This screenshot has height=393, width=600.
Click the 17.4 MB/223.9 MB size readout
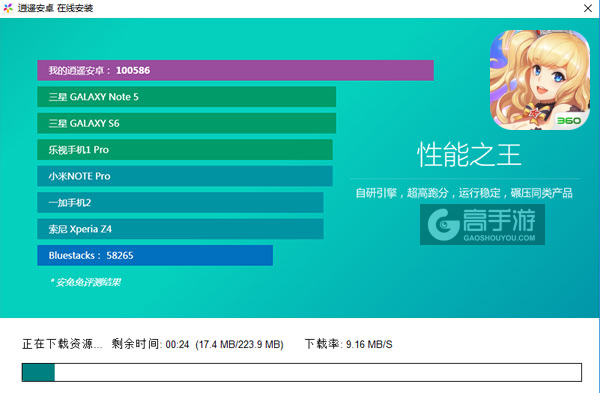click(239, 344)
